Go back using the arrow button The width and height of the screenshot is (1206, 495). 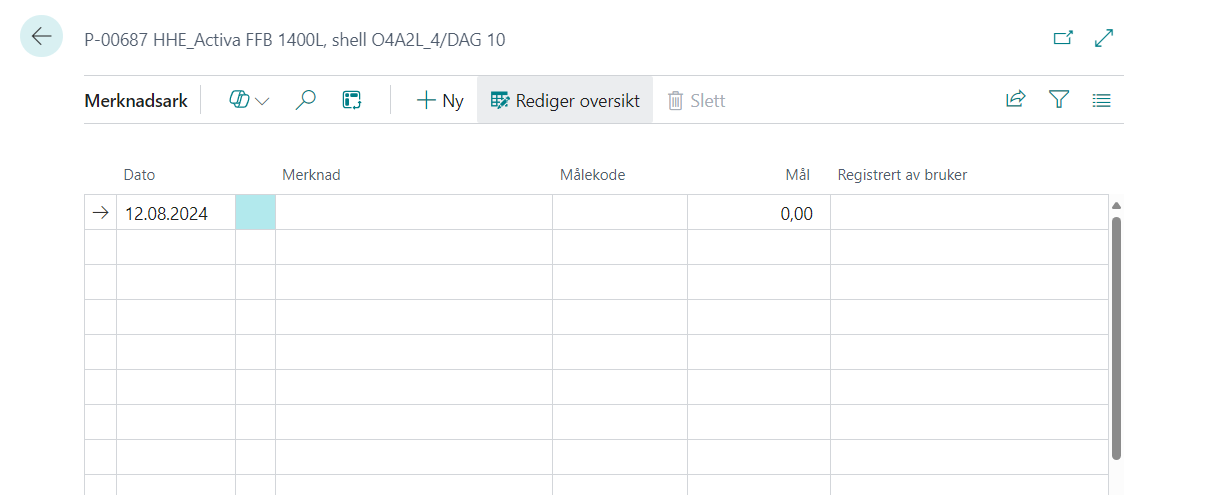41,37
